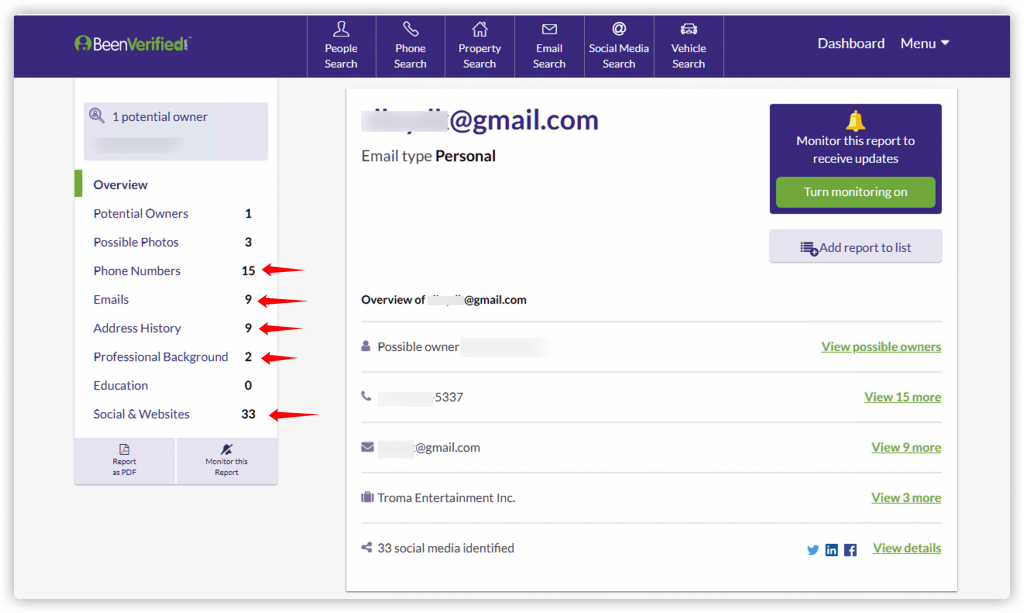
Task: Open View possible owners link
Action: click(x=881, y=347)
